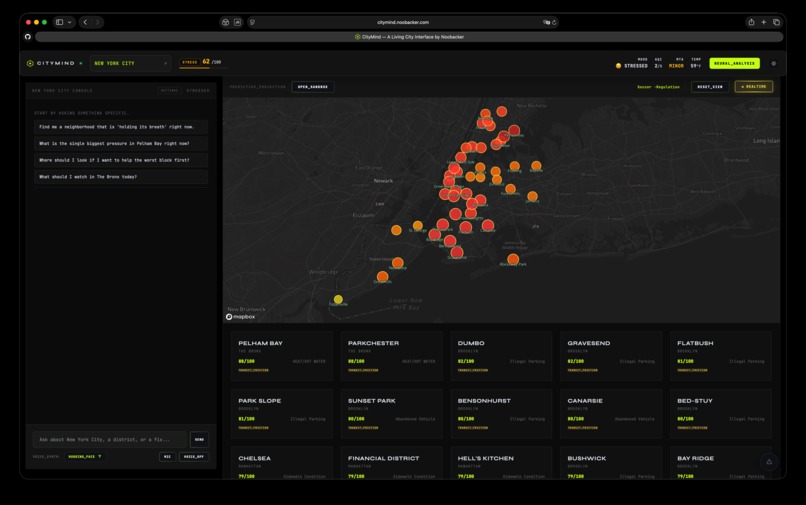
Task: Click the 'Ask about New York City' input field
Action: (109, 440)
